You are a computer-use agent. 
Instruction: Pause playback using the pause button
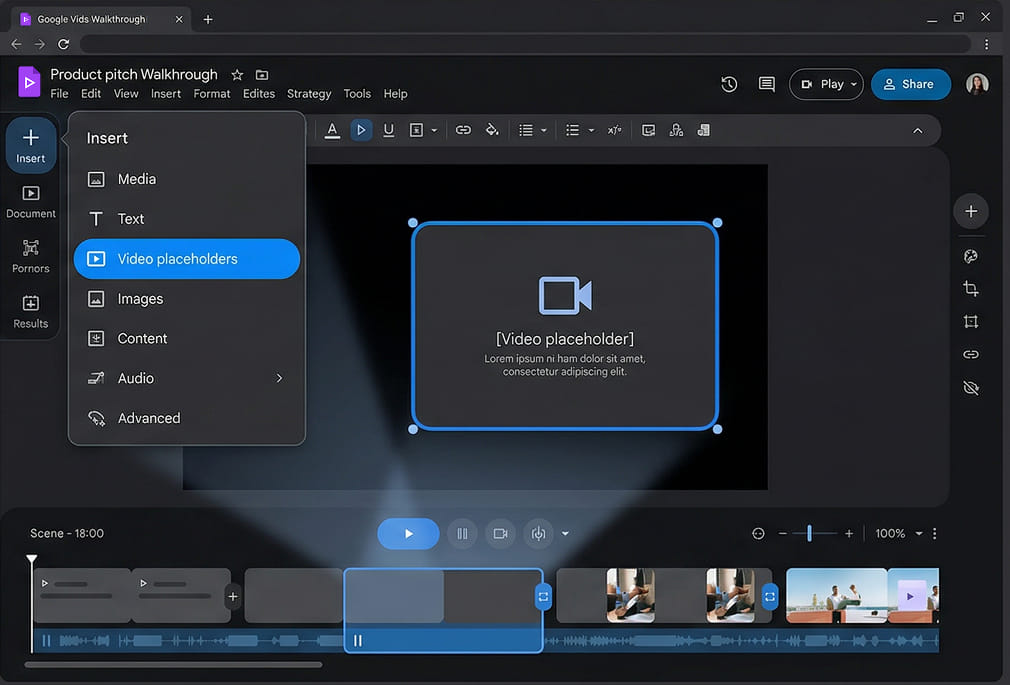[x=462, y=533]
